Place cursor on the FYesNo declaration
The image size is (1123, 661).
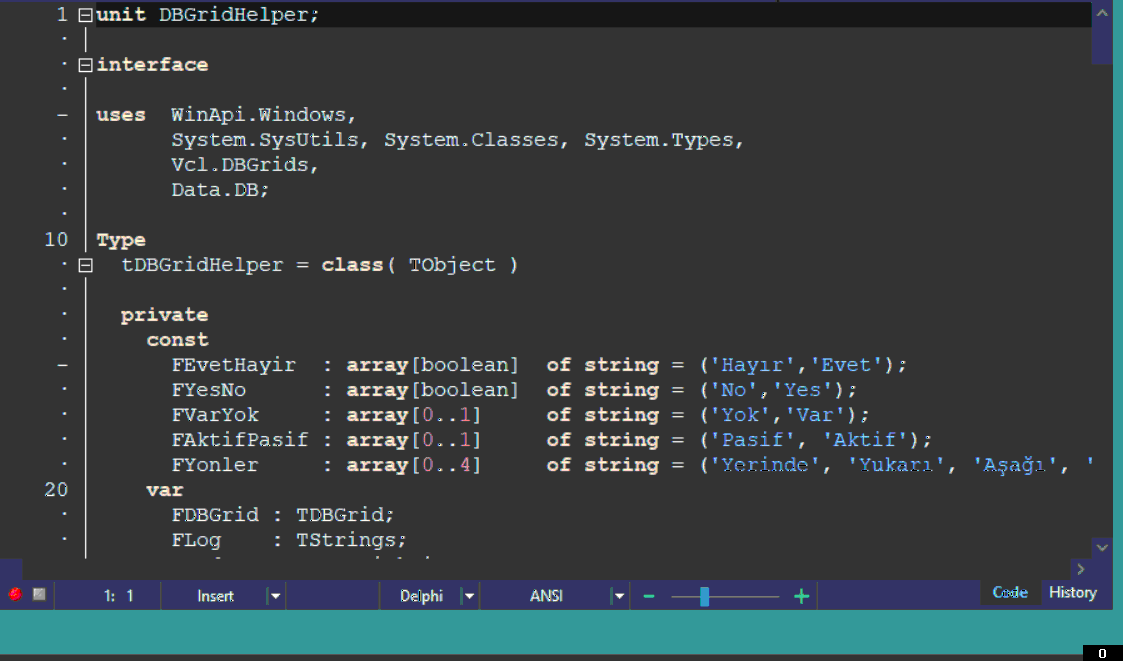pos(208,390)
